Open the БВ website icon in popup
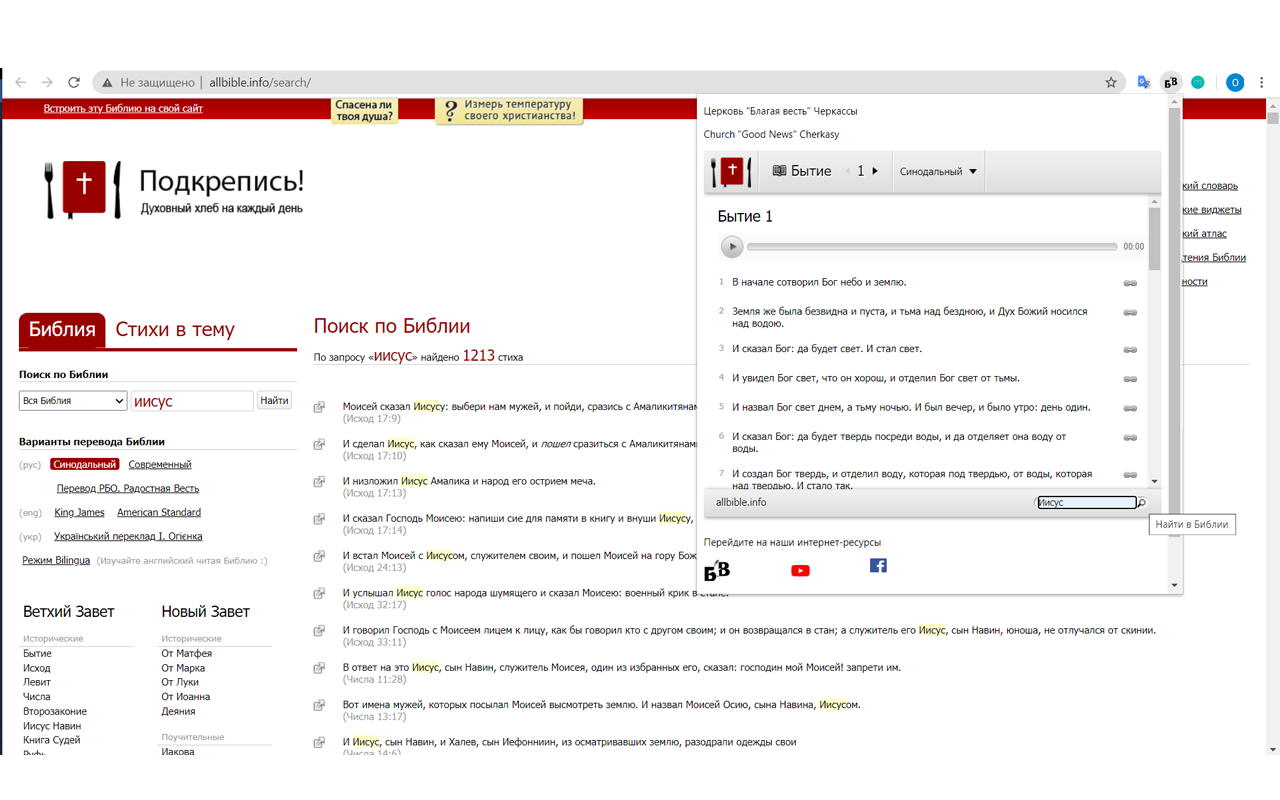The width and height of the screenshot is (1280, 800). pyautogui.click(x=717, y=570)
